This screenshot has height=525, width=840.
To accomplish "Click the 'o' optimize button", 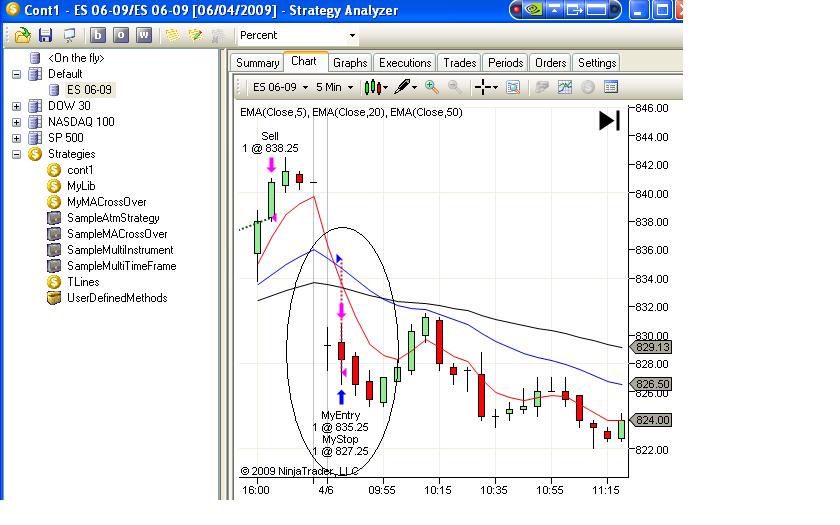I will click(x=121, y=35).
